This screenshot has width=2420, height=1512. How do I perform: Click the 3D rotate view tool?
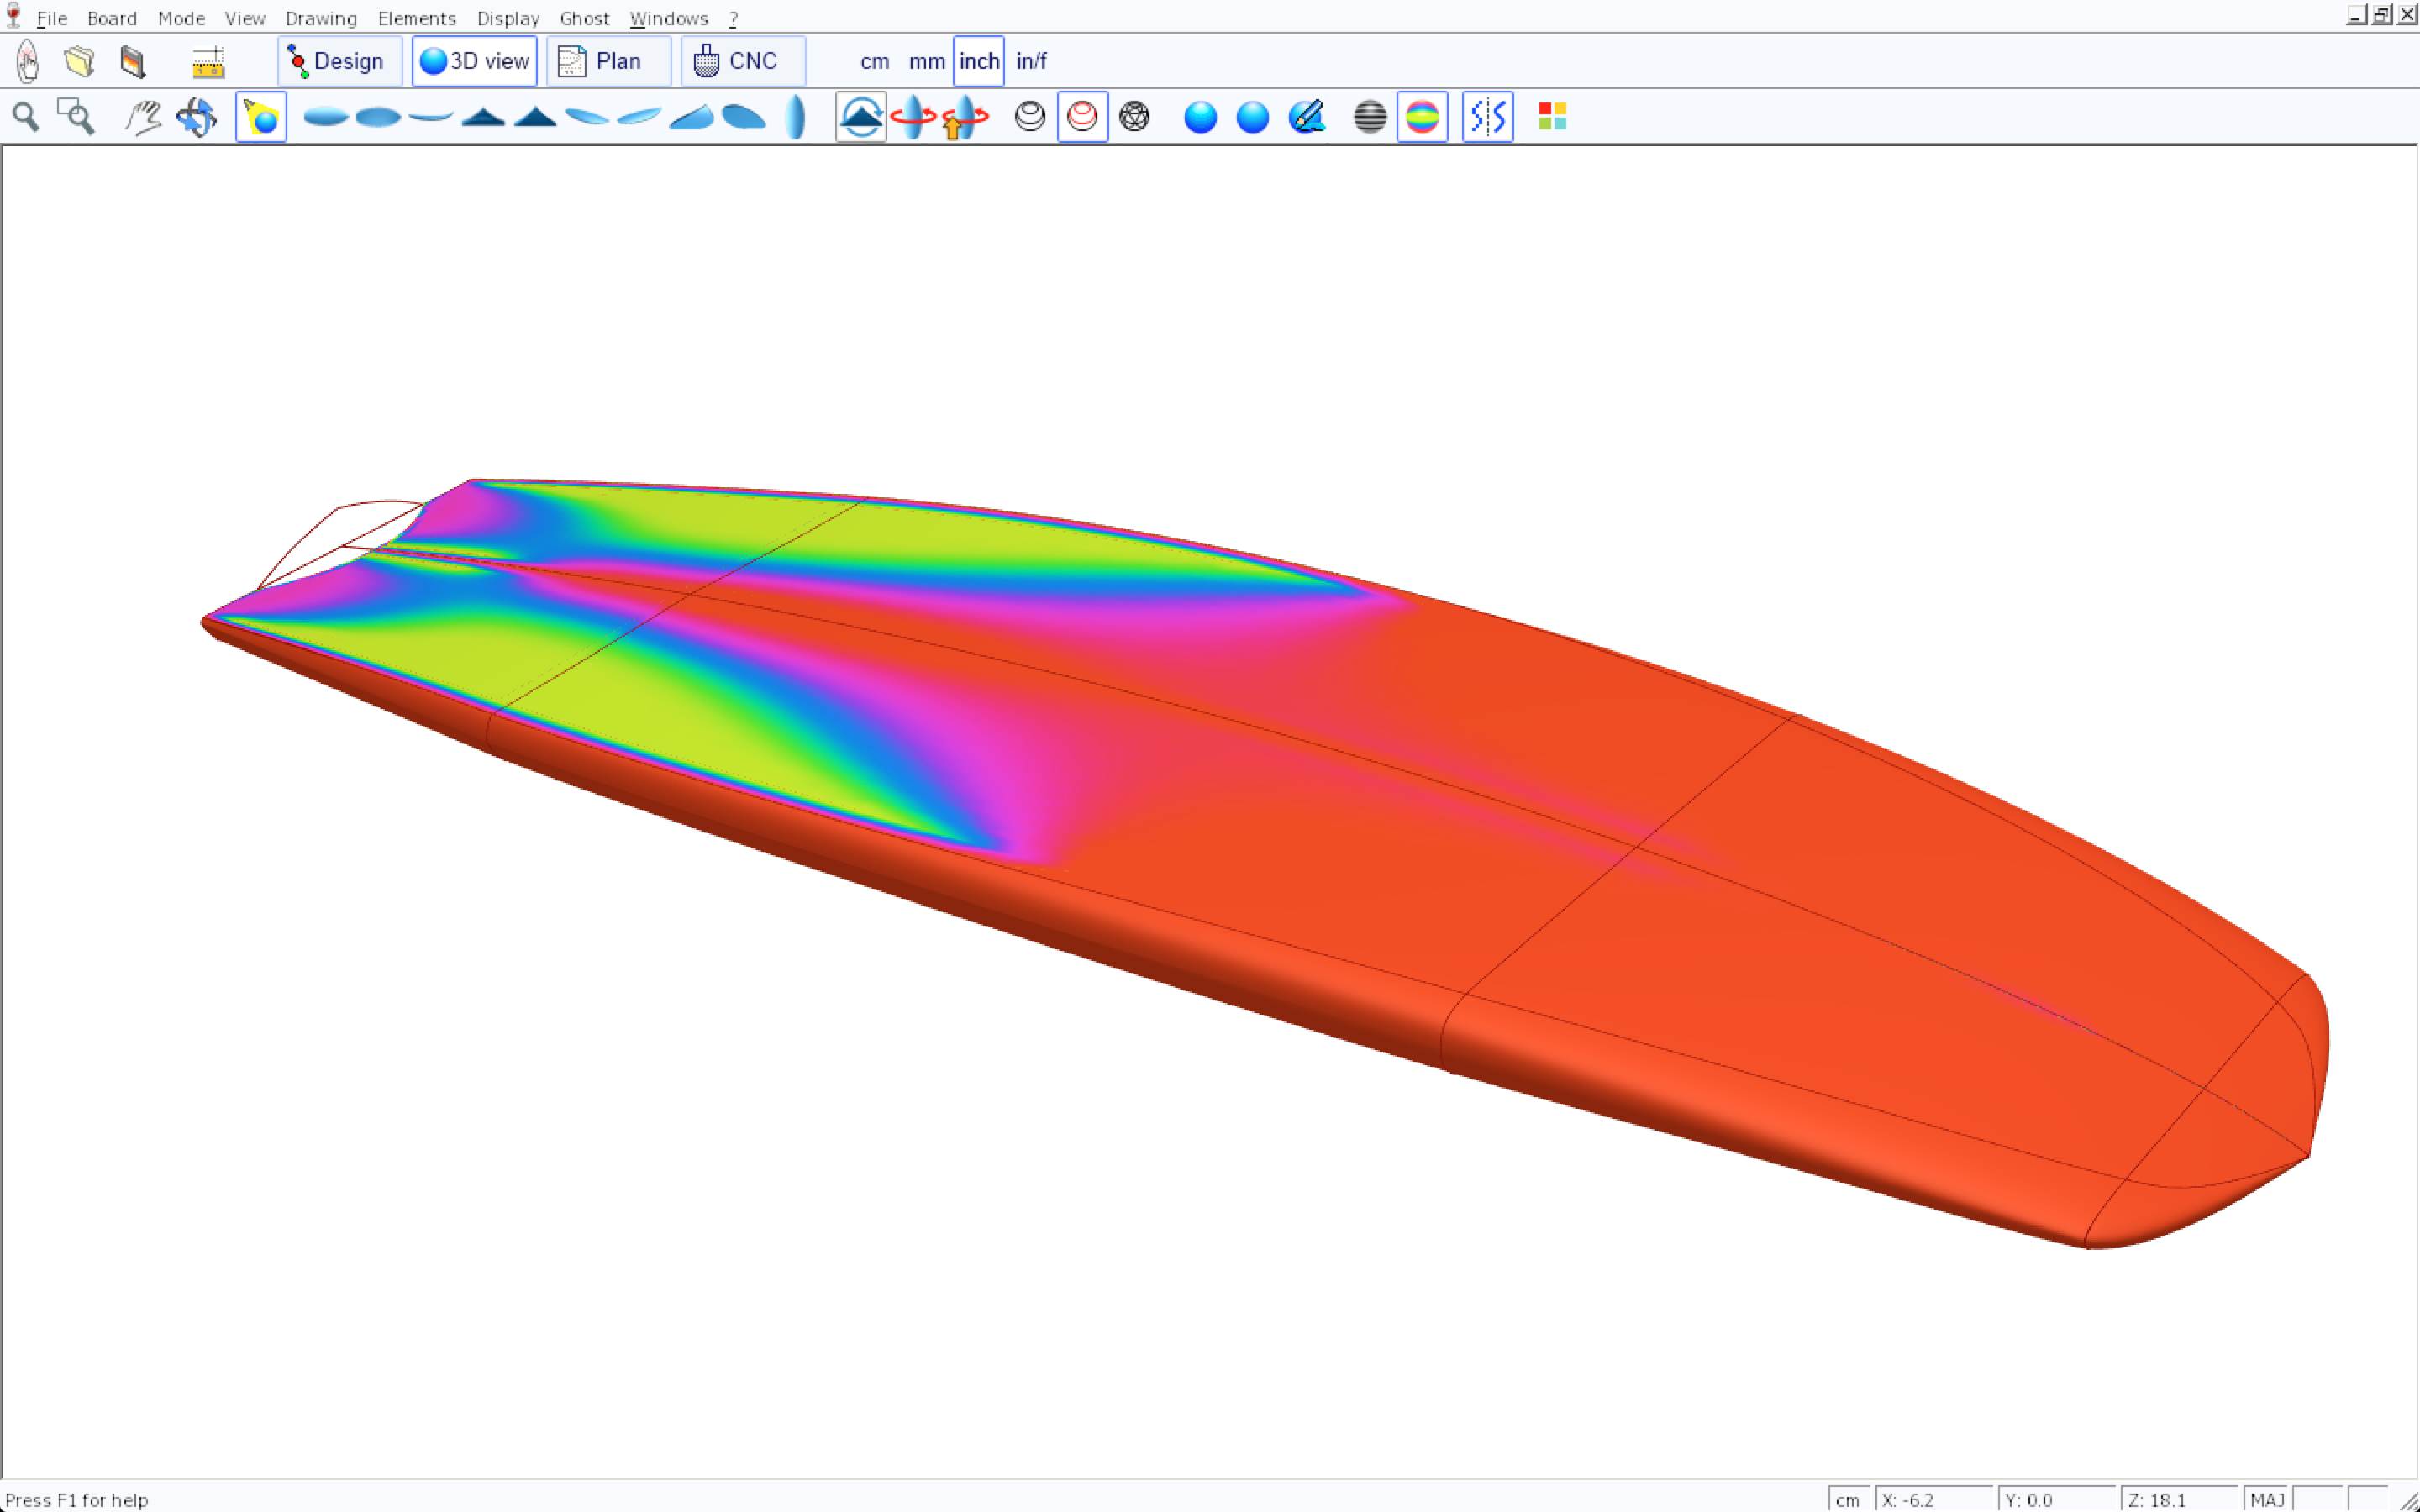196,117
